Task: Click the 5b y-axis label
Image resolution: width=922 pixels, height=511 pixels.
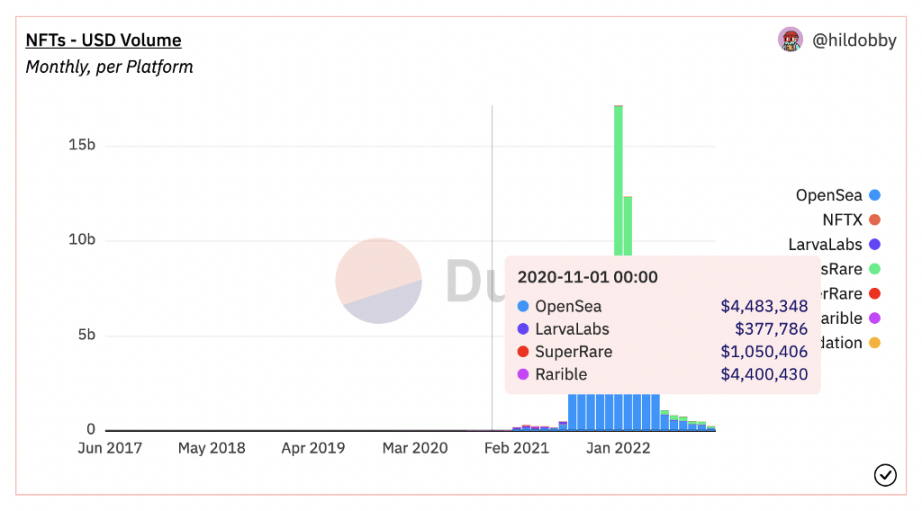Action: click(86, 335)
